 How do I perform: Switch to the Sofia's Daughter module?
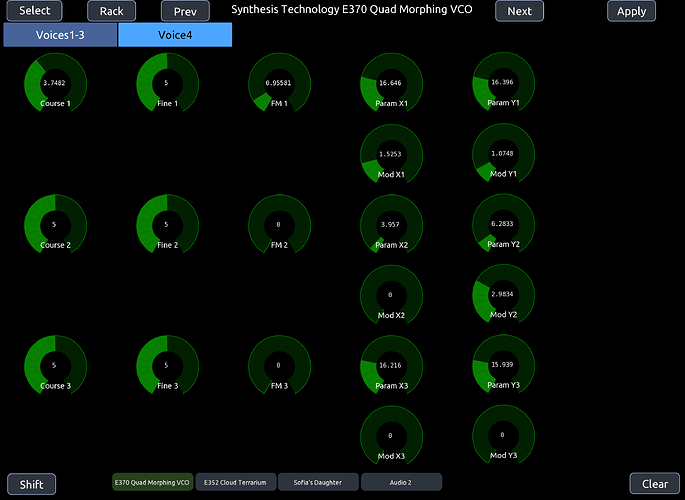(x=318, y=483)
